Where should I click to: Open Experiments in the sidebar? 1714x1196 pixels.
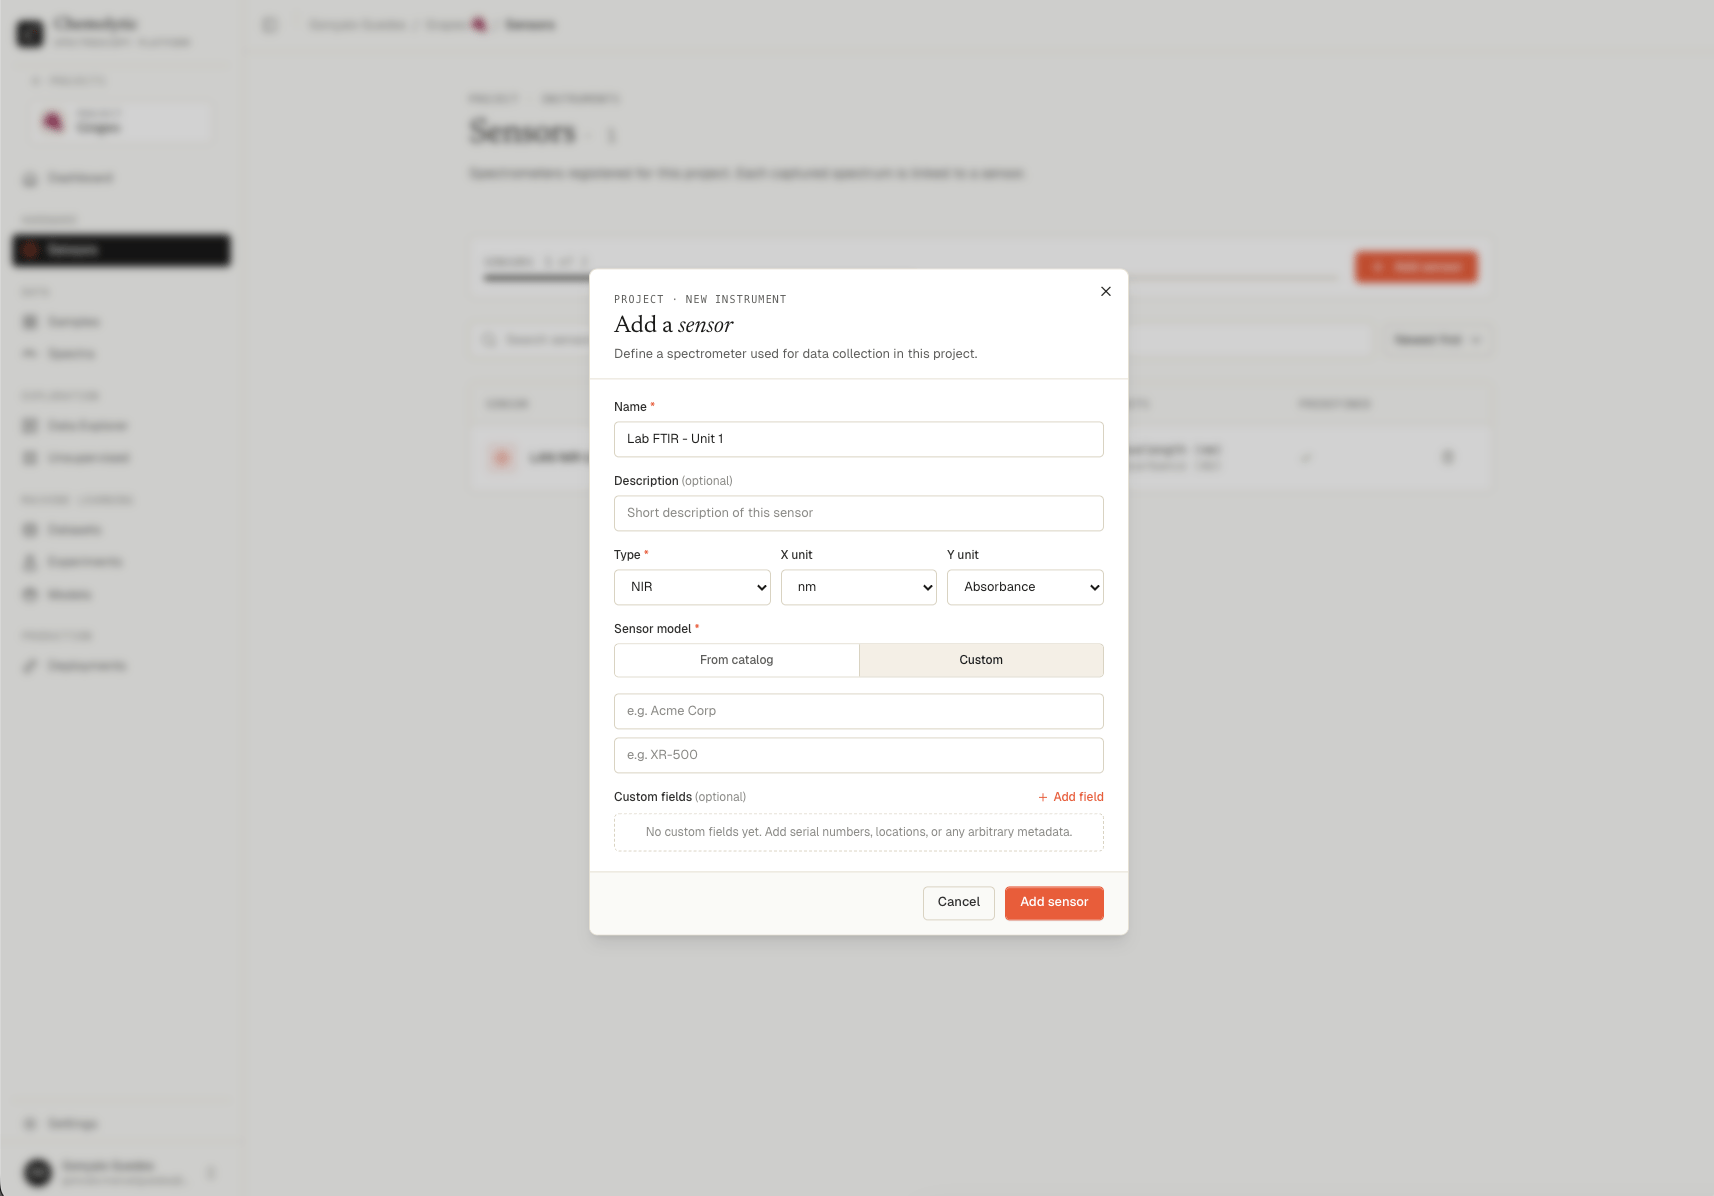(120, 562)
